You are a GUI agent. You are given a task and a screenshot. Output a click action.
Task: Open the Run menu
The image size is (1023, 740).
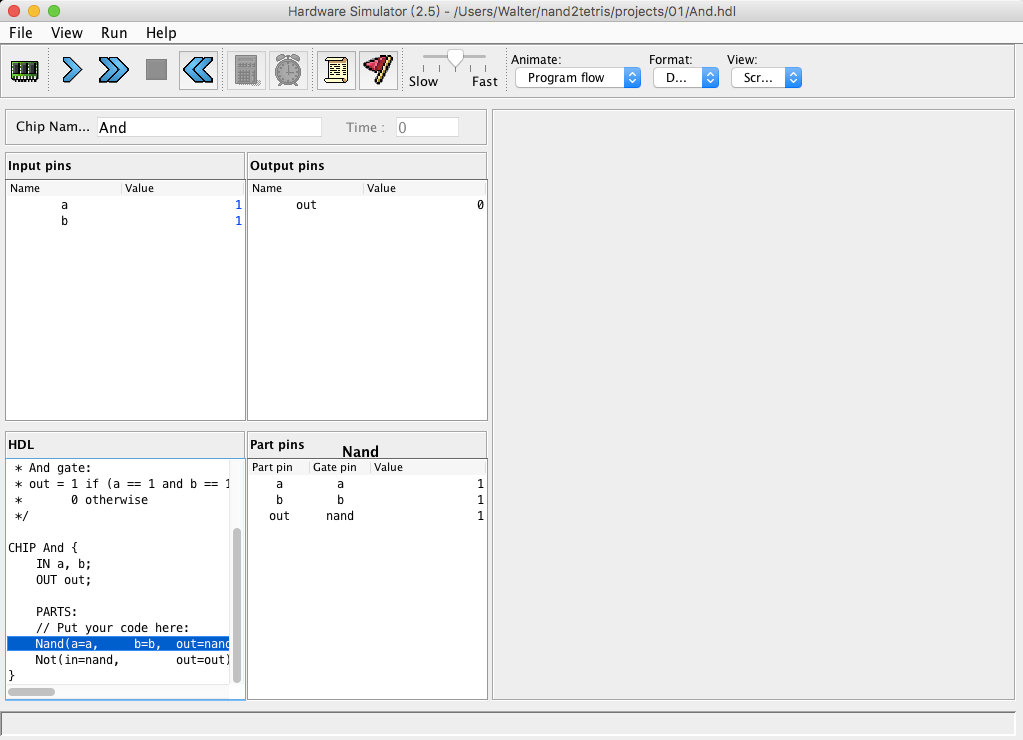pos(114,33)
